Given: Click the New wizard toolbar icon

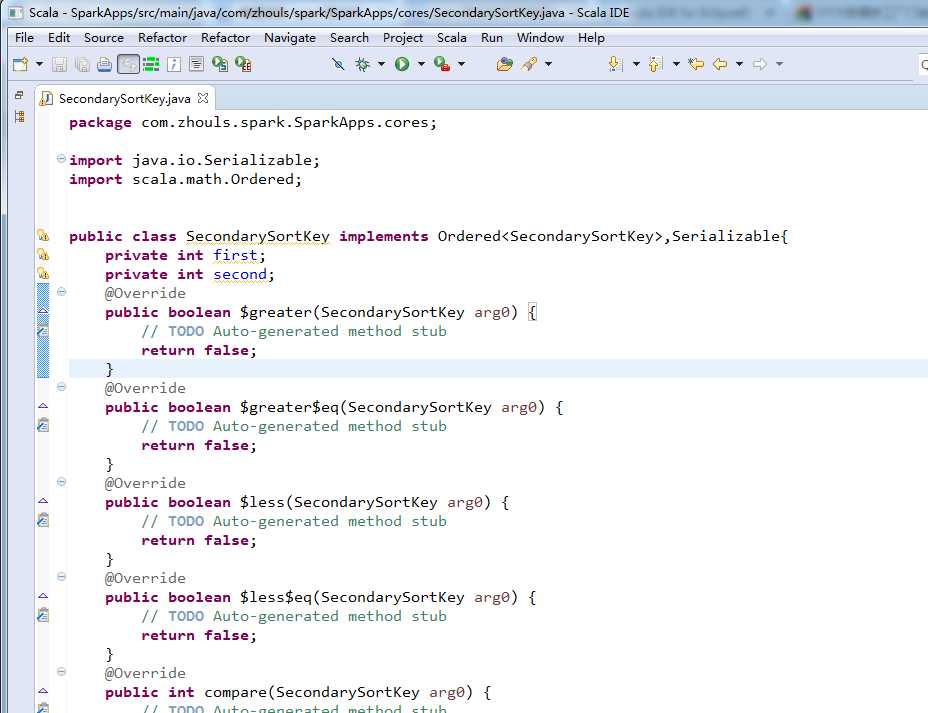Looking at the screenshot, I should (21, 64).
